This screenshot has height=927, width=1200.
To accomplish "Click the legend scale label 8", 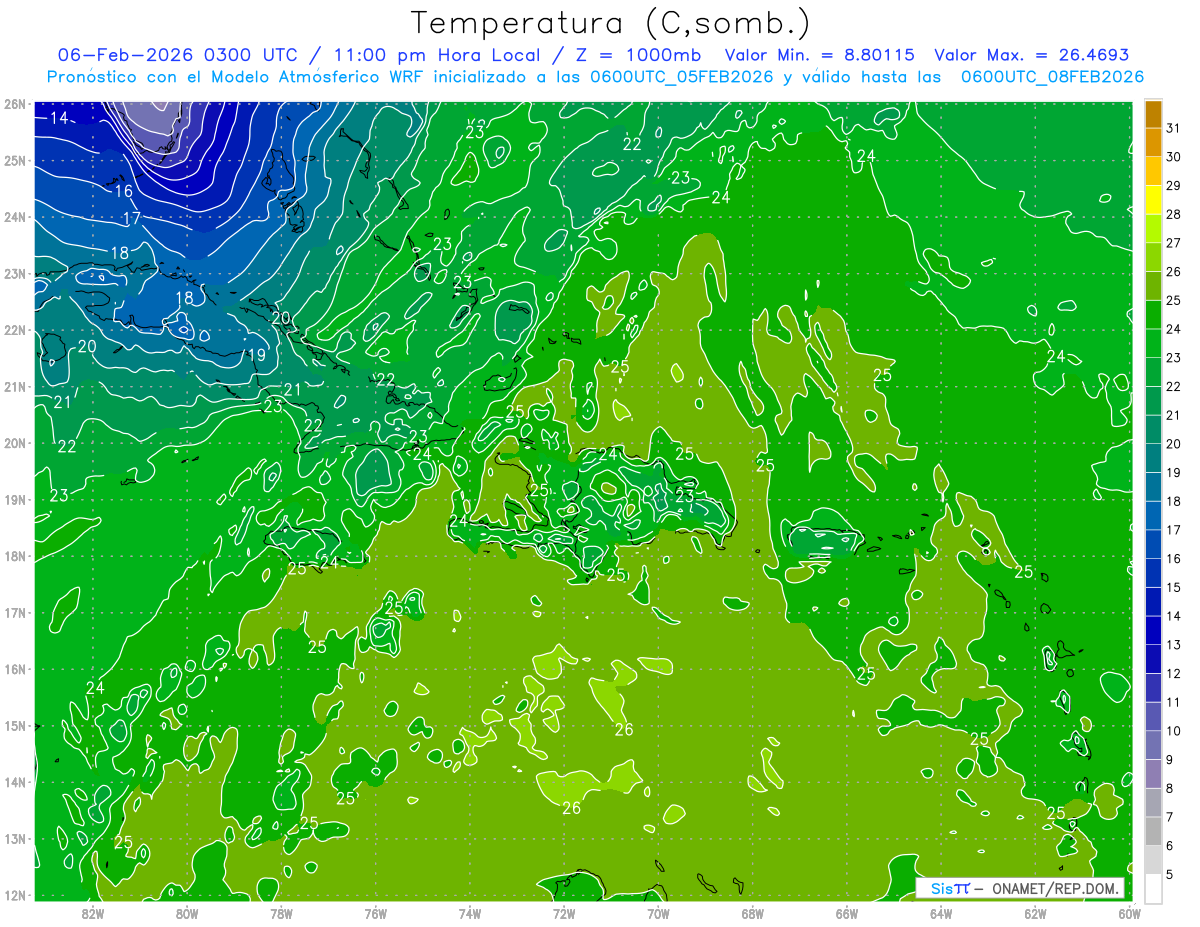I will (1170, 788).
